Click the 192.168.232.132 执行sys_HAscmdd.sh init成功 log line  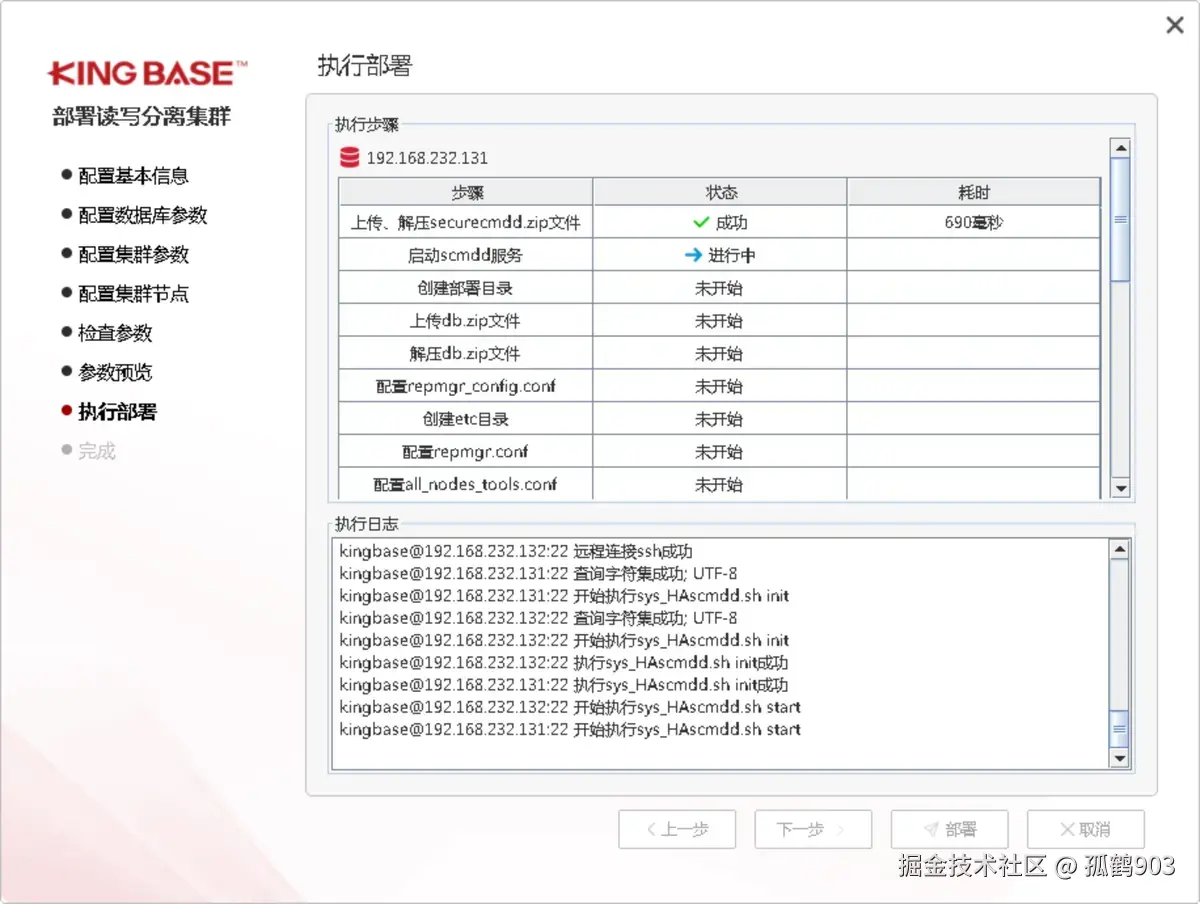coord(564,663)
